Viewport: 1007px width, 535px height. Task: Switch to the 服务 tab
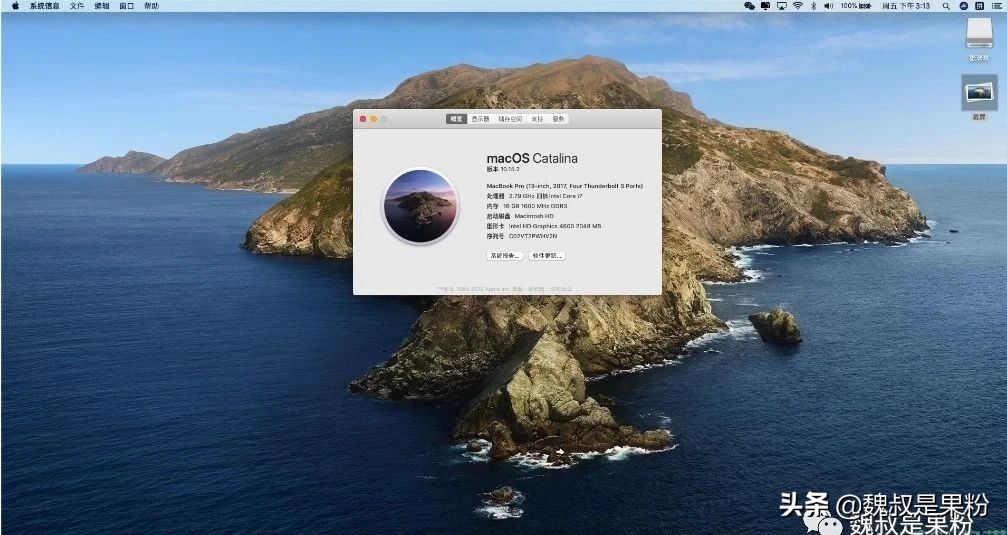coord(559,119)
